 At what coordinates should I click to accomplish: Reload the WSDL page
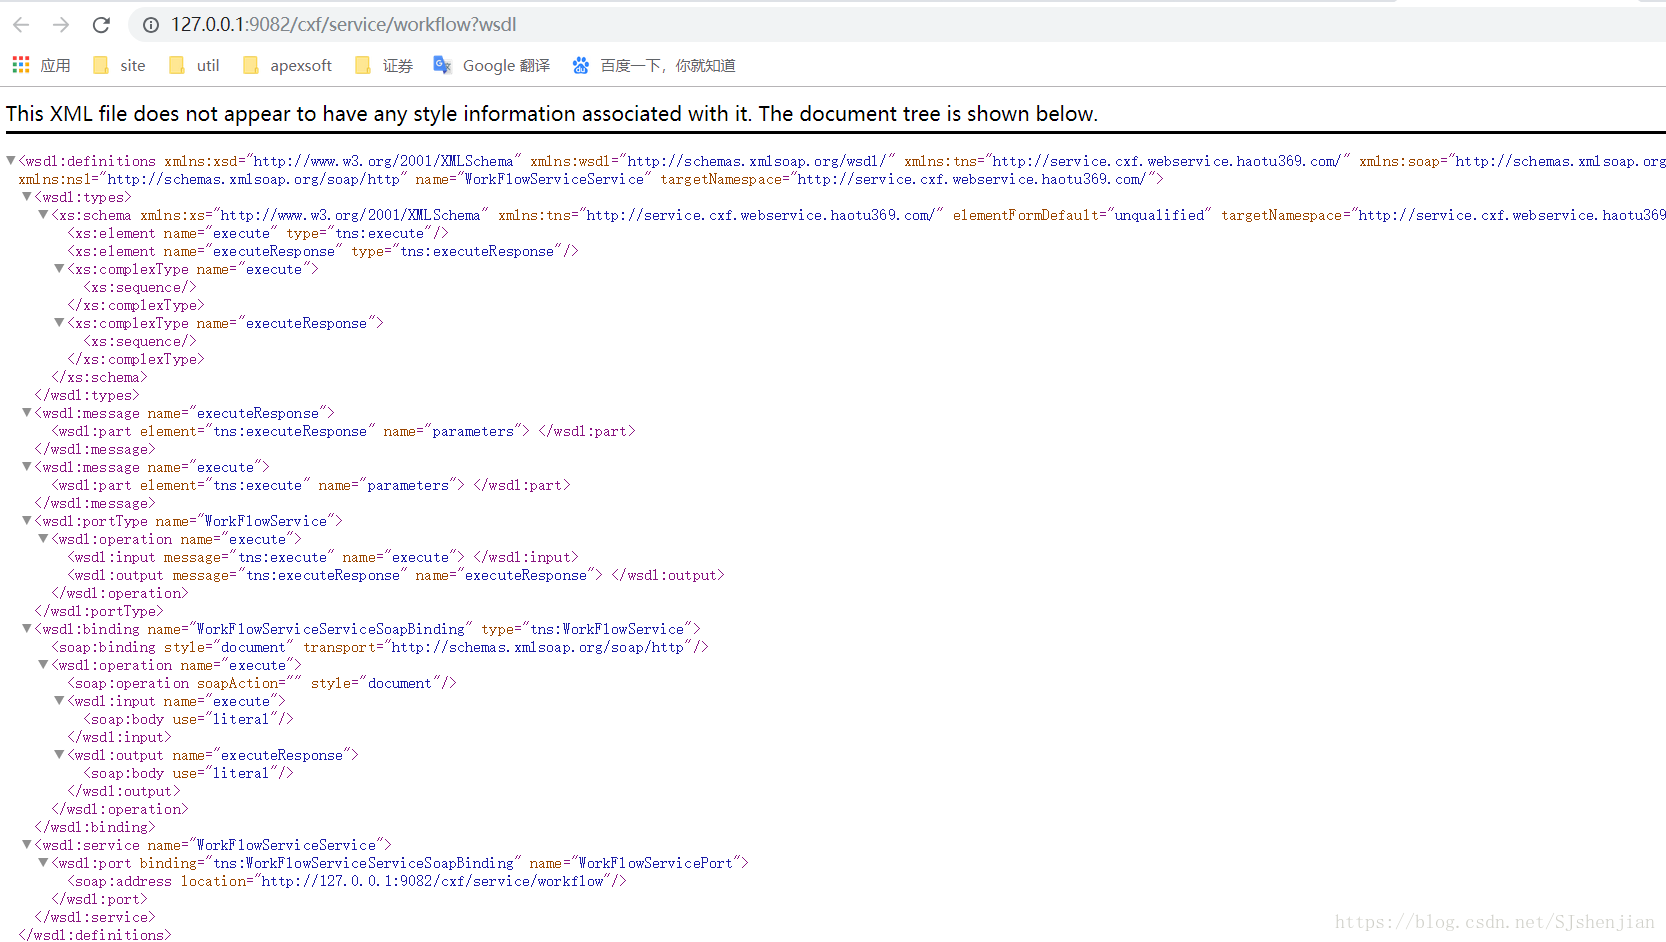tap(101, 25)
